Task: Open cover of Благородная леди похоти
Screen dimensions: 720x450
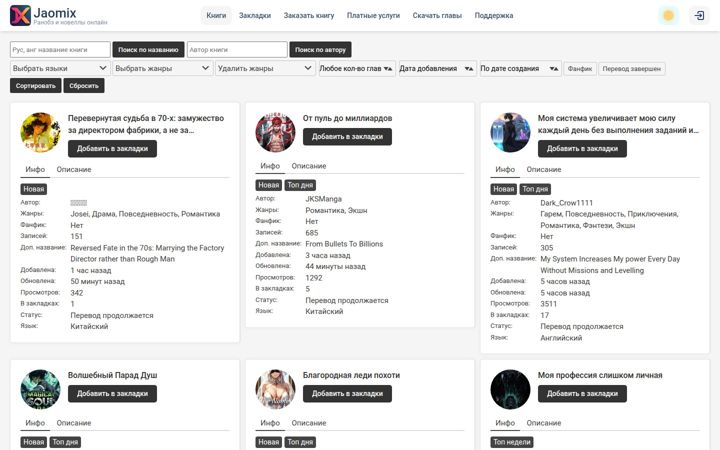Action: pos(276,389)
